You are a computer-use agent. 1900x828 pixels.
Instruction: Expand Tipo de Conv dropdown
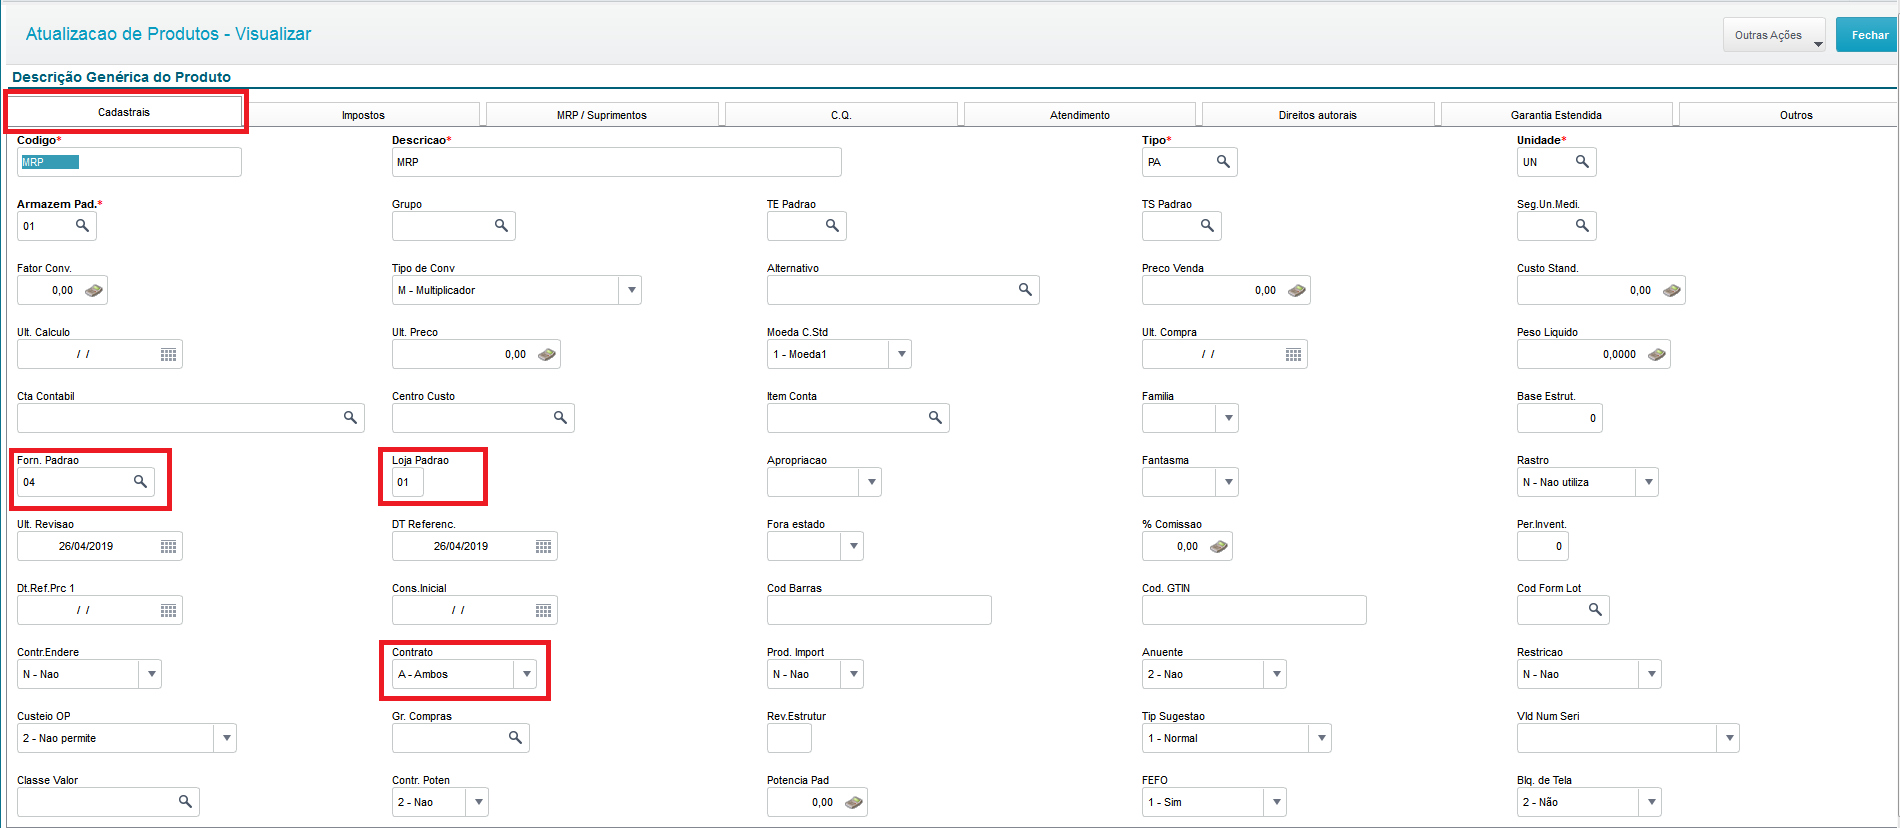point(631,290)
